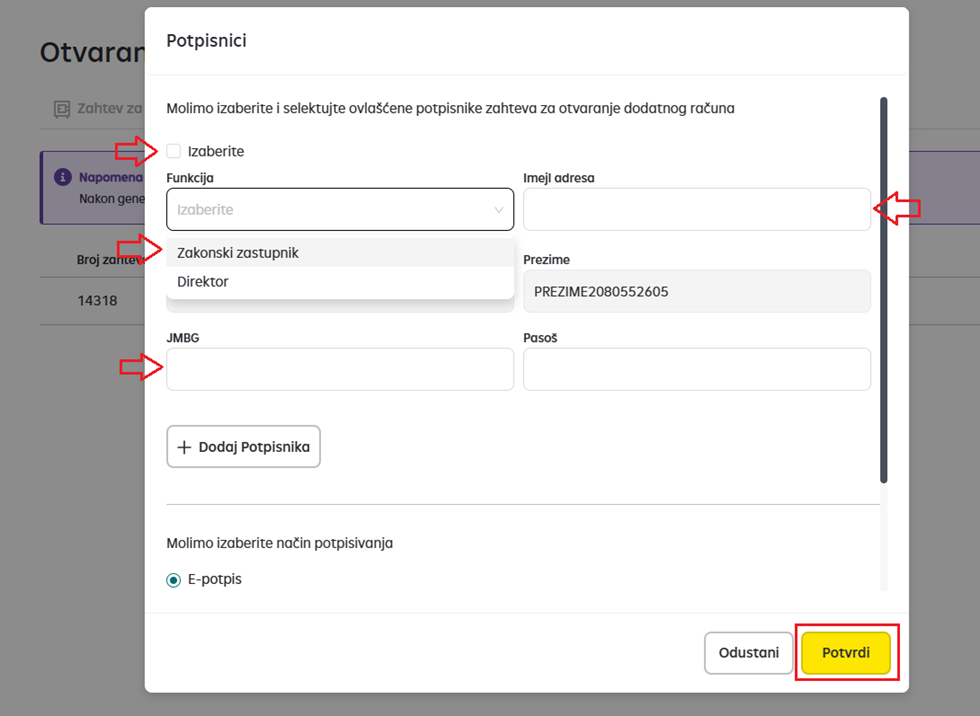This screenshot has width=980, height=716.
Task: Click into Pasoš input field
Action: click(x=697, y=369)
